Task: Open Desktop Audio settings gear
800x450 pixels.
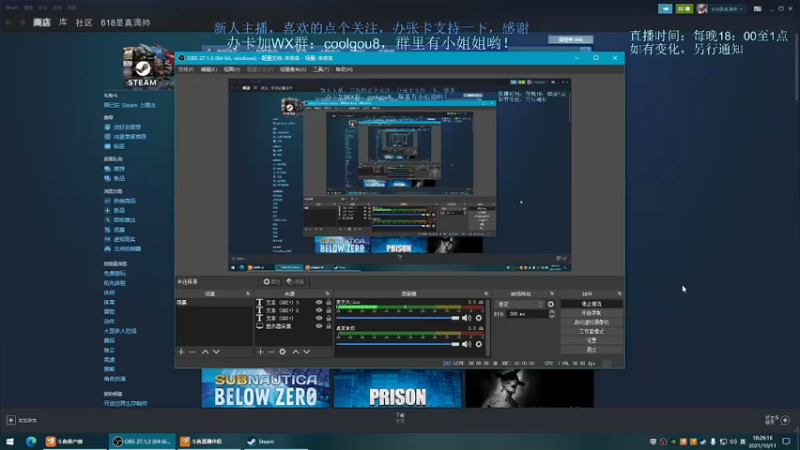Action: tap(479, 344)
